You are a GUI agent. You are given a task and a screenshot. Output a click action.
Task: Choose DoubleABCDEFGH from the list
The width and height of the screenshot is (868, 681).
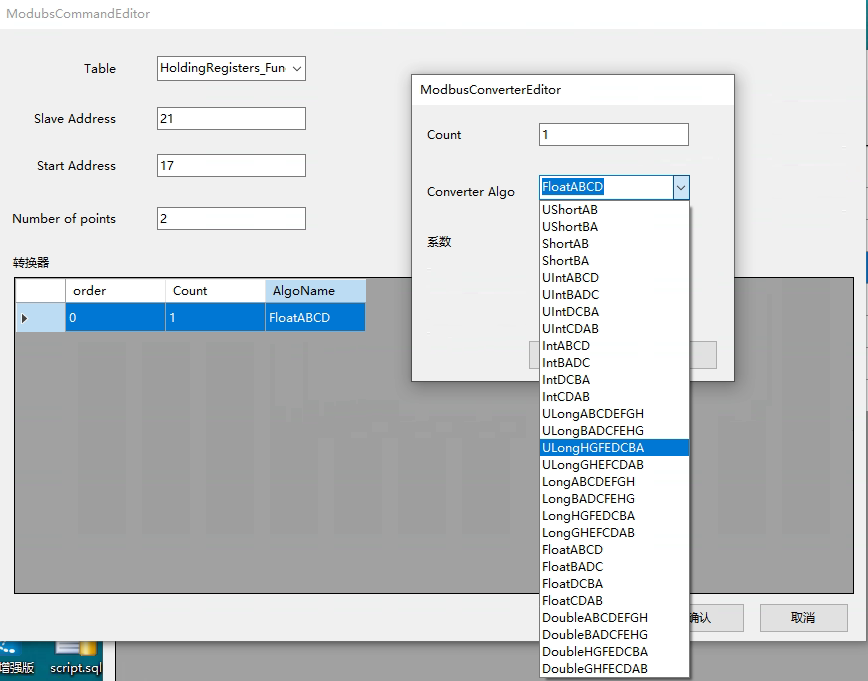[x=595, y=618]
